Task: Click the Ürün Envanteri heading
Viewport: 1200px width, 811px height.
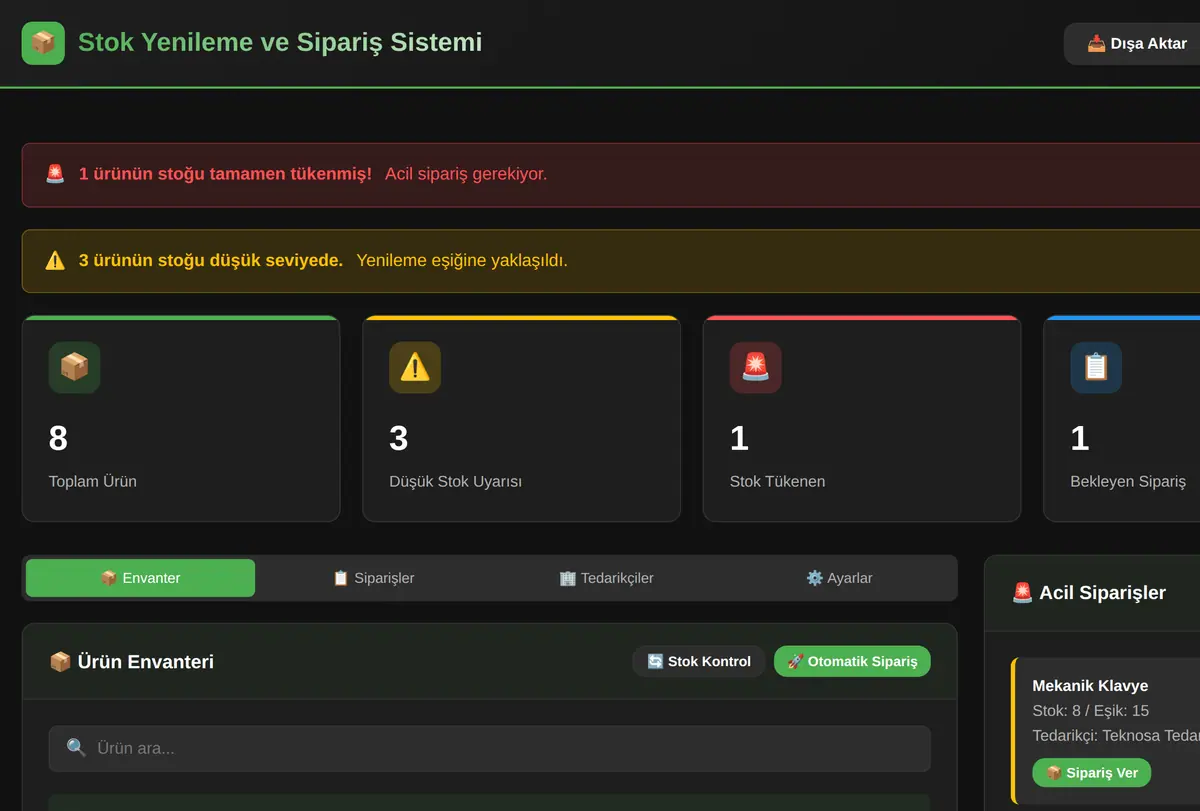Action: [x=145, y=662]
